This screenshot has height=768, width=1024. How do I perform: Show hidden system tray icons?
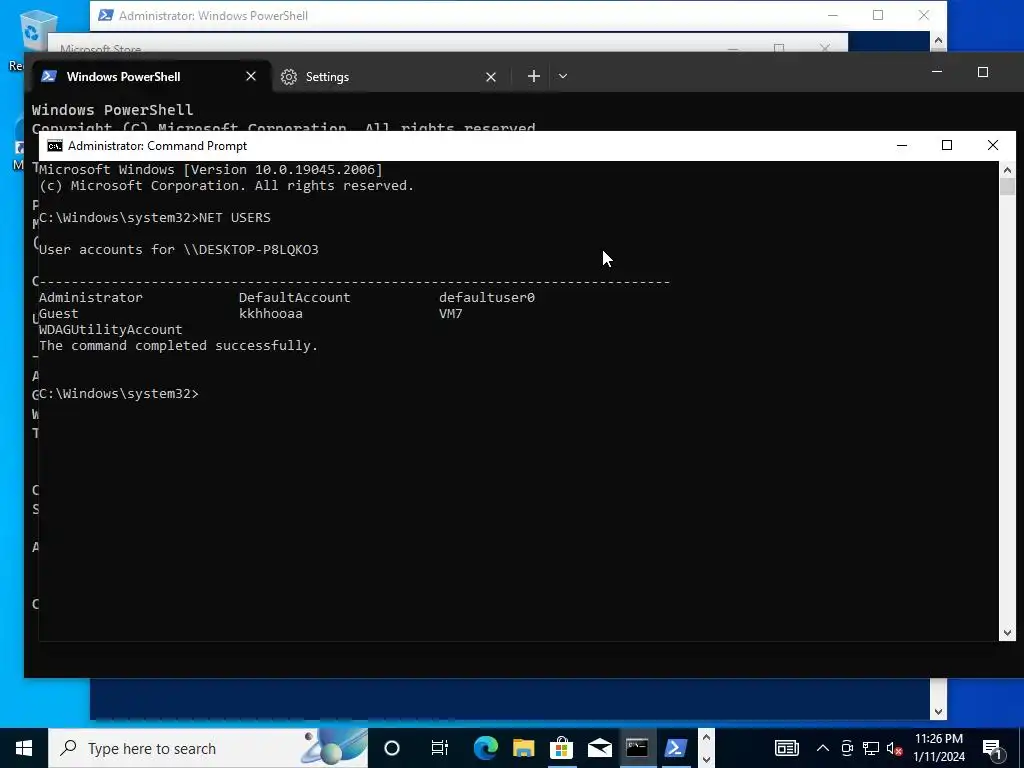823,748
